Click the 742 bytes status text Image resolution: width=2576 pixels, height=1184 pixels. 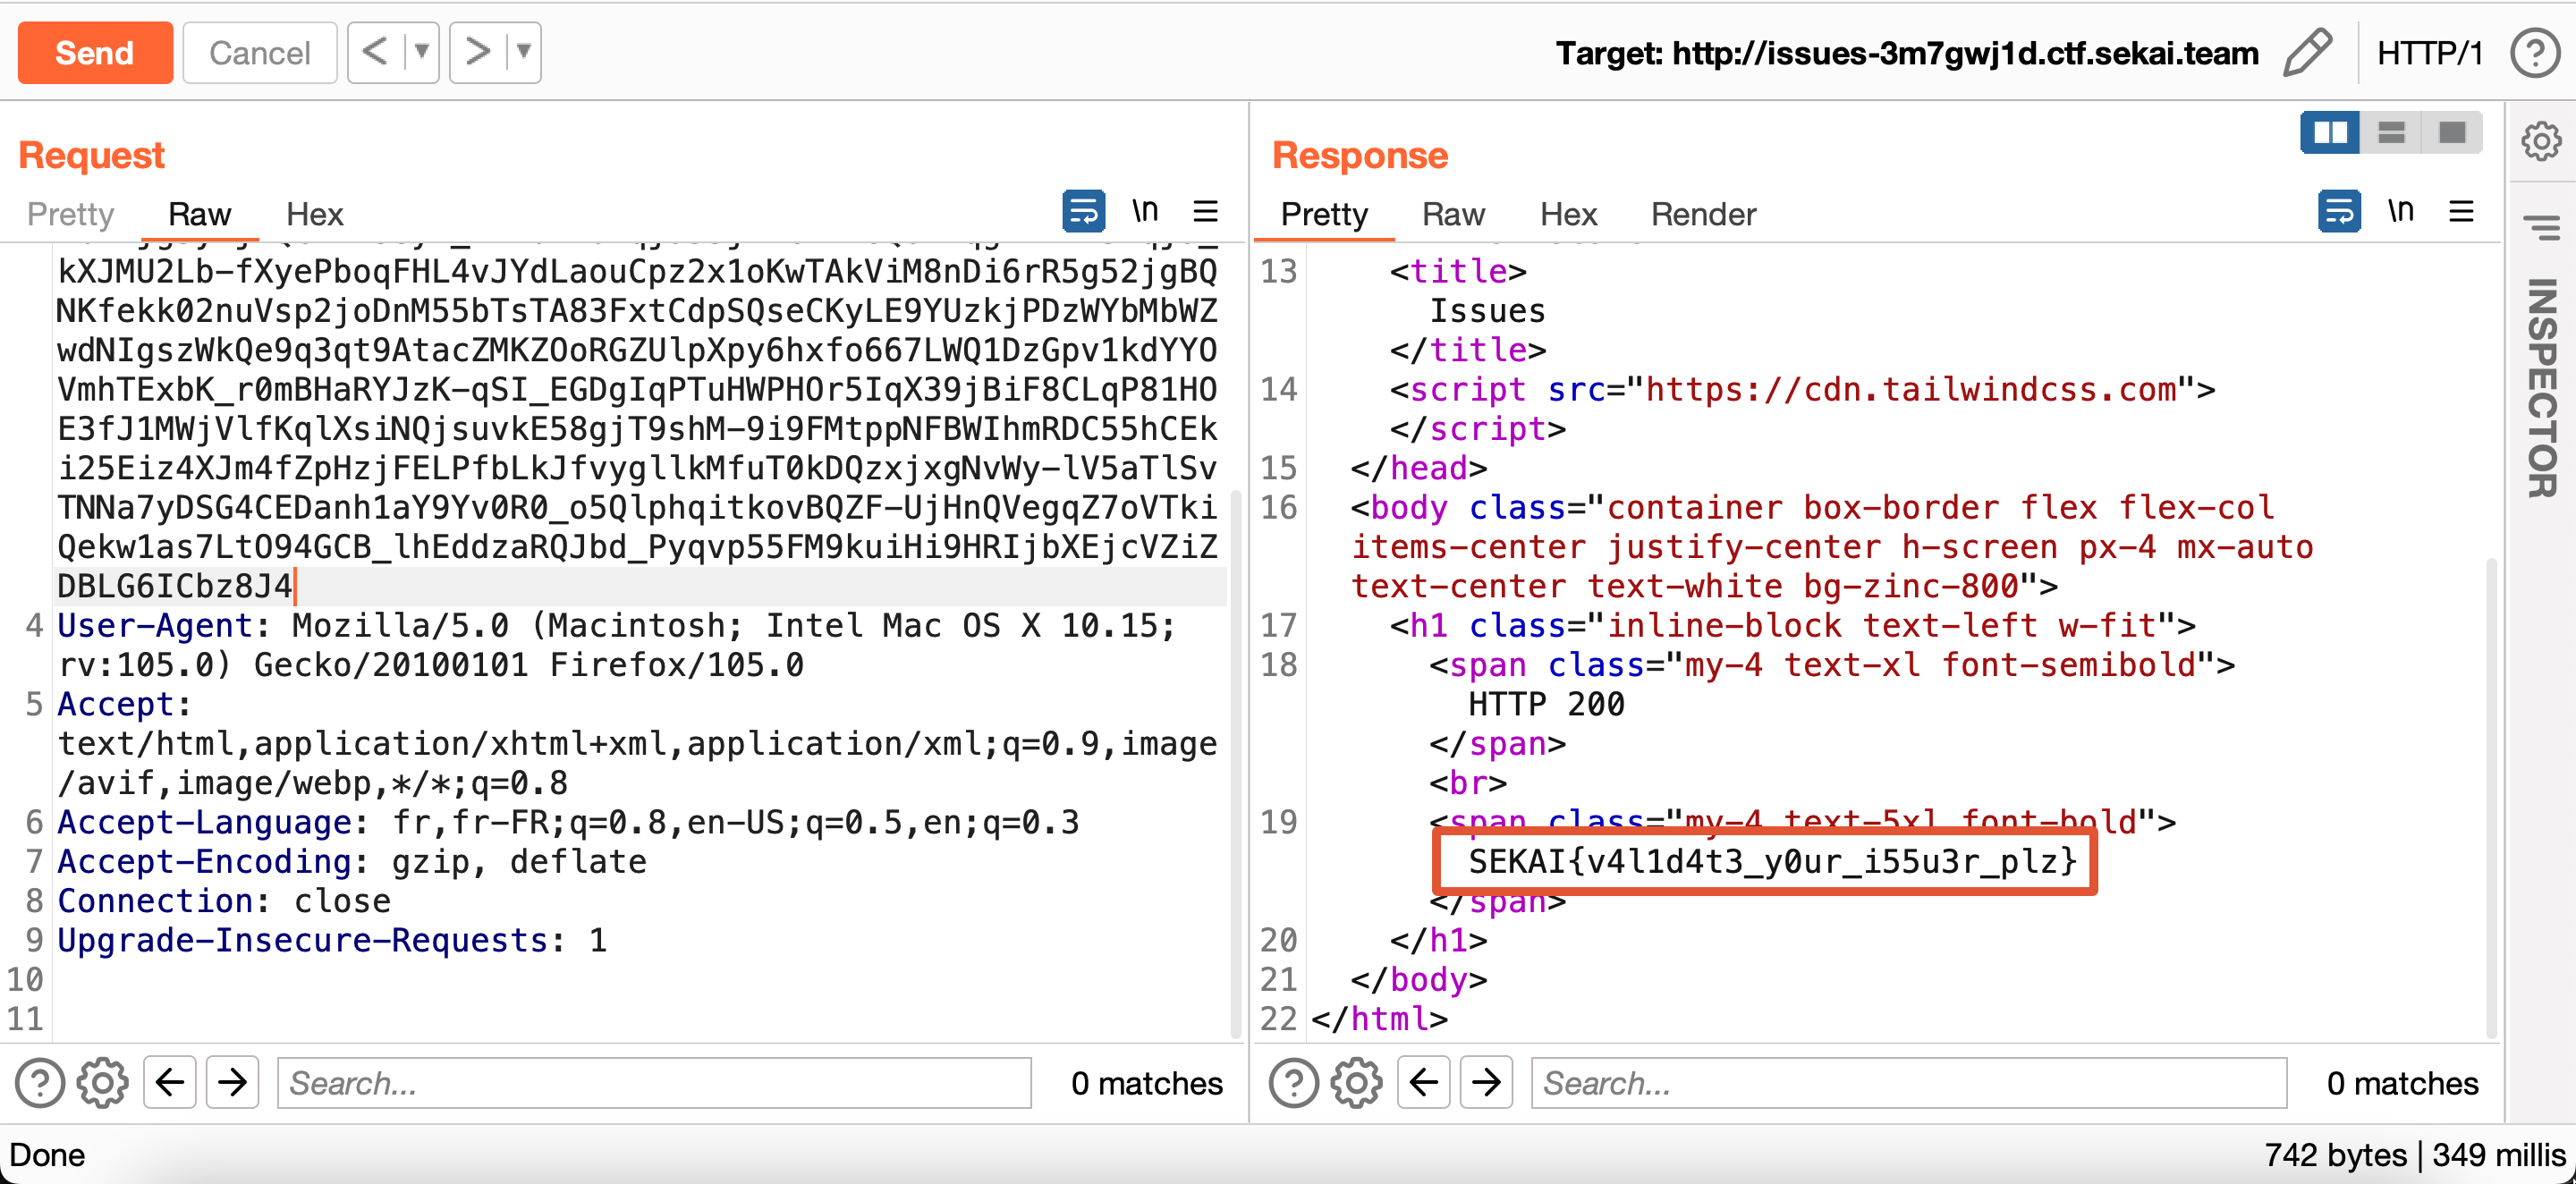(2335, 1155)
